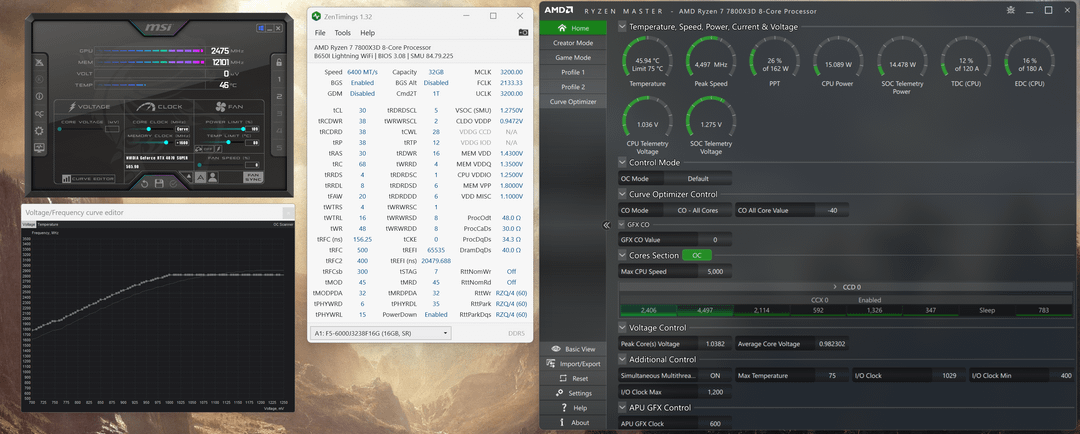This screenshot has width=1080, height=434.
Task: Click Reset in Ryzen Master sidebar
Action: pyautogui.click(x=573, y=378)
